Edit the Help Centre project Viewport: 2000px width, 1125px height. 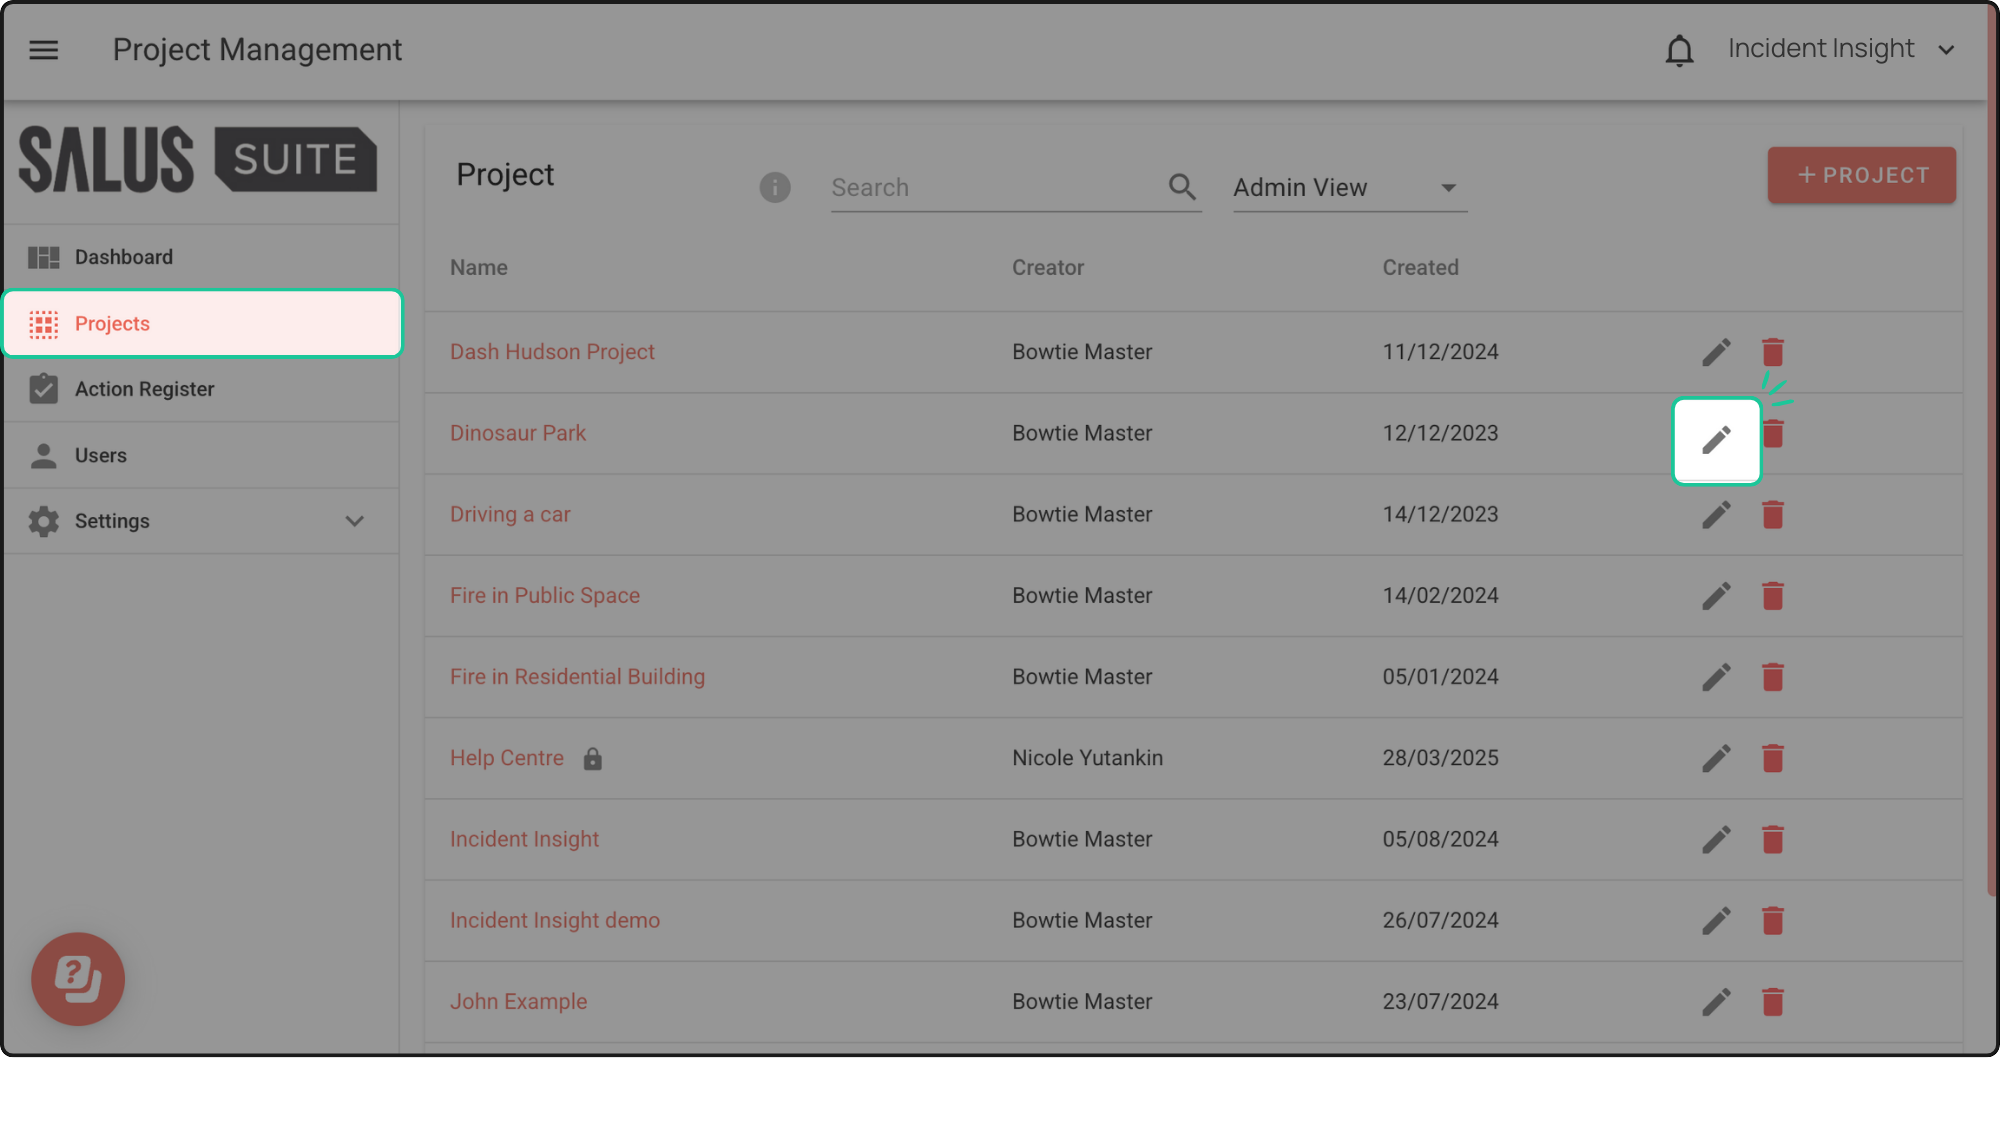click(1716, 758)
